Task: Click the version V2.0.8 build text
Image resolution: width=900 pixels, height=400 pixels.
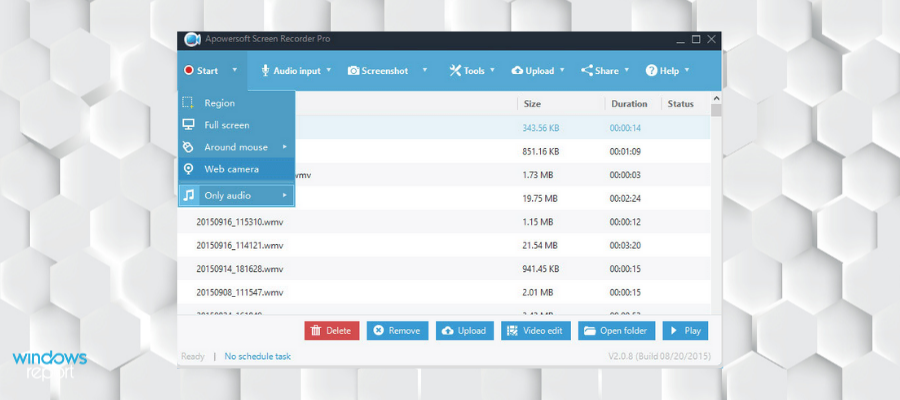Action: click(x=660, y=356)
